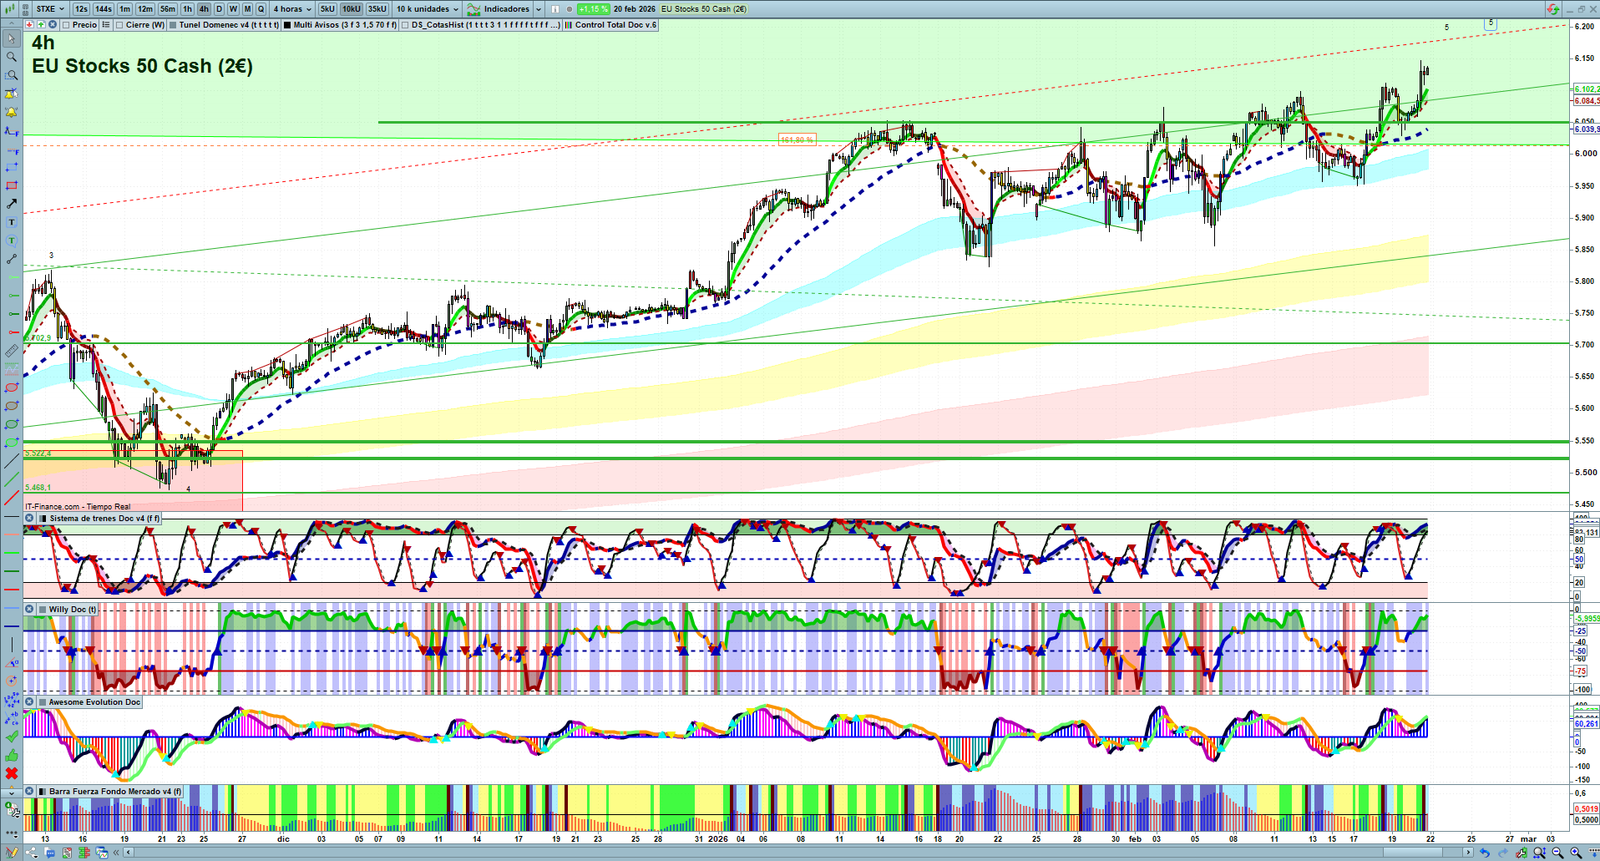Toggle Sistema de trenes Doc v4 square
The image size is (1600, 861).
pos(42,518)
